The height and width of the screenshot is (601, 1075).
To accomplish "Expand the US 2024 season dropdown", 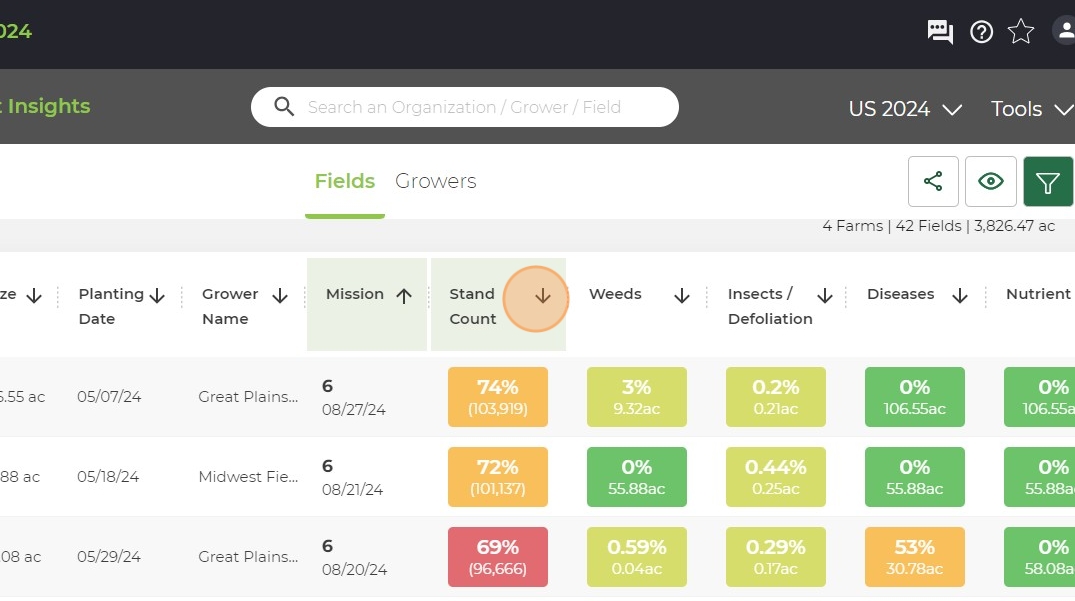I will tap(905, 109).
